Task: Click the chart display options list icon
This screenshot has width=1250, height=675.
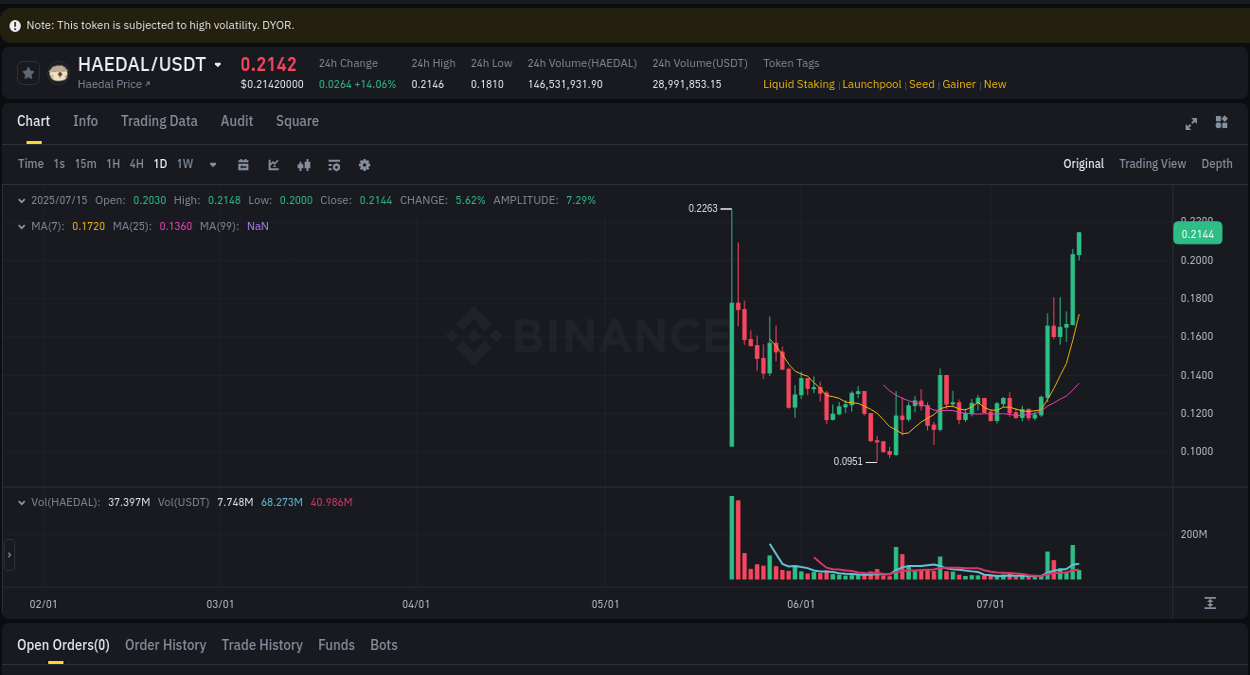Action: tap(334, 164)
